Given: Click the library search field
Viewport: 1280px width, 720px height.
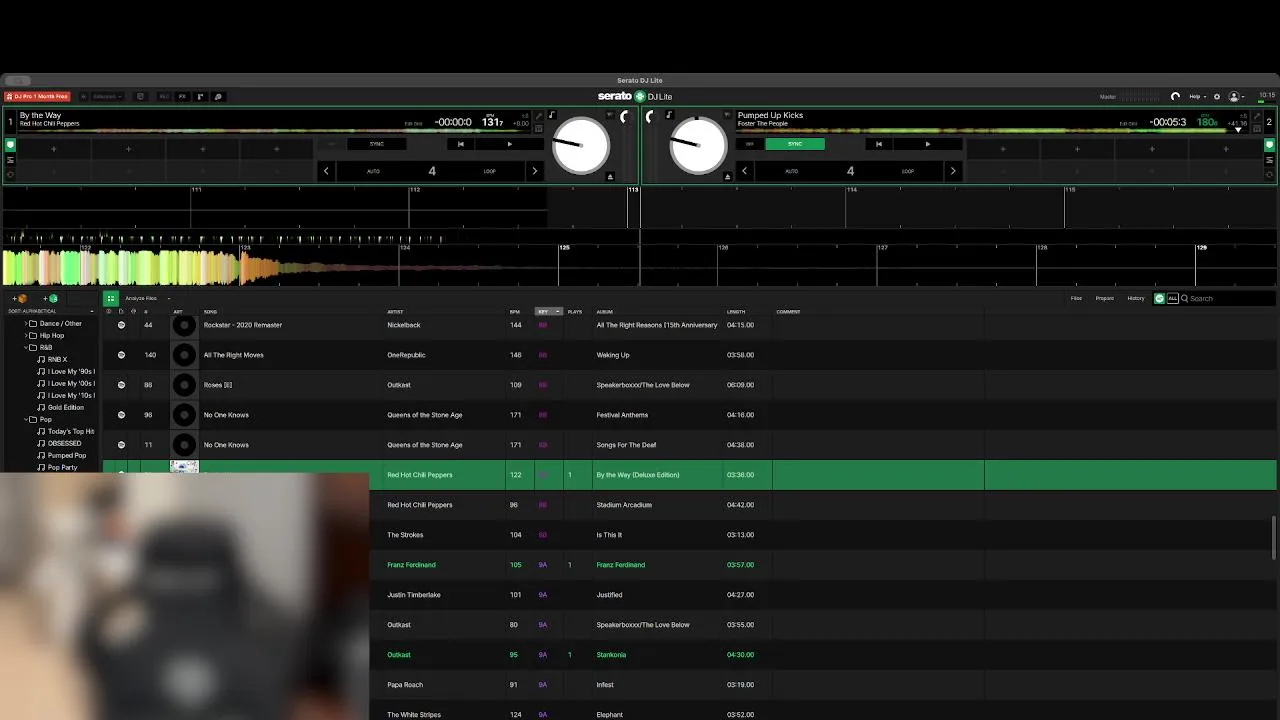Looking at the screenshot, I should pyautogui.click(x=1227, y=298).
